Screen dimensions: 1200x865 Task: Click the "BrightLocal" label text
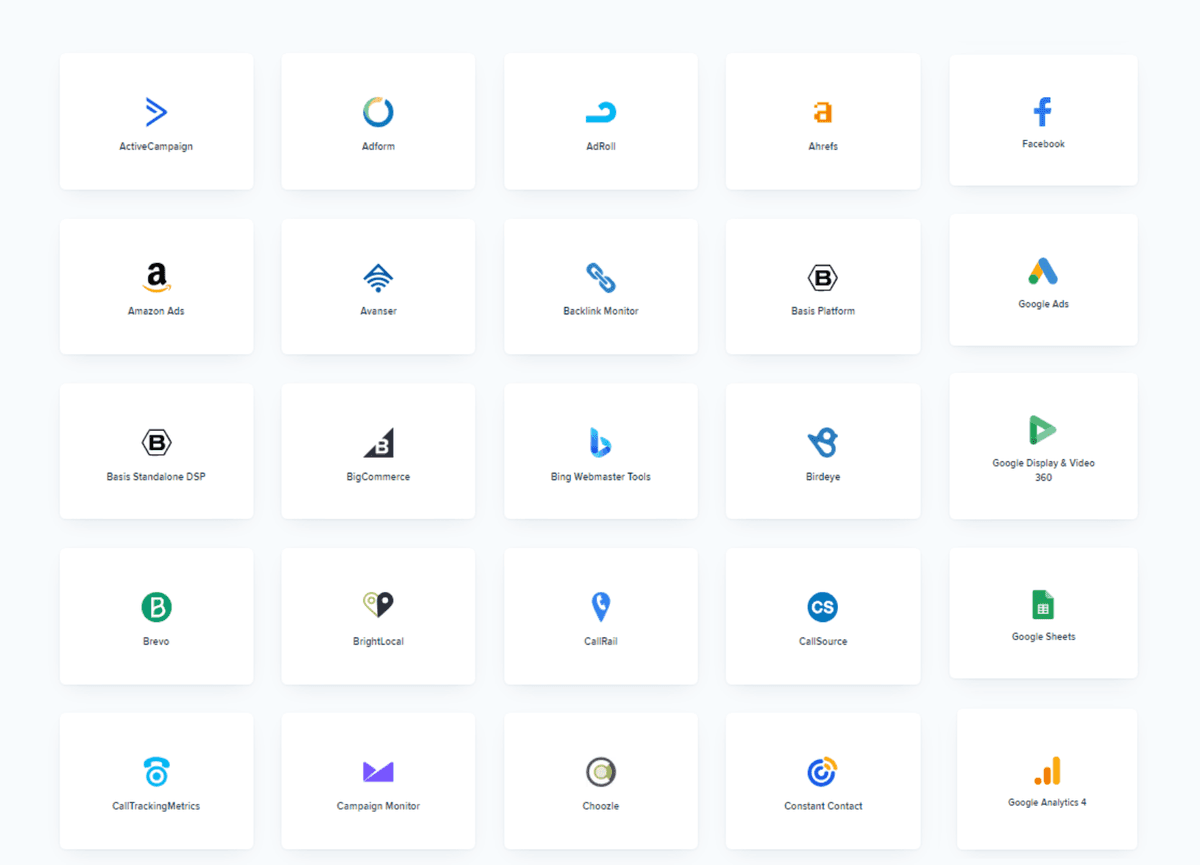[378, 641]
